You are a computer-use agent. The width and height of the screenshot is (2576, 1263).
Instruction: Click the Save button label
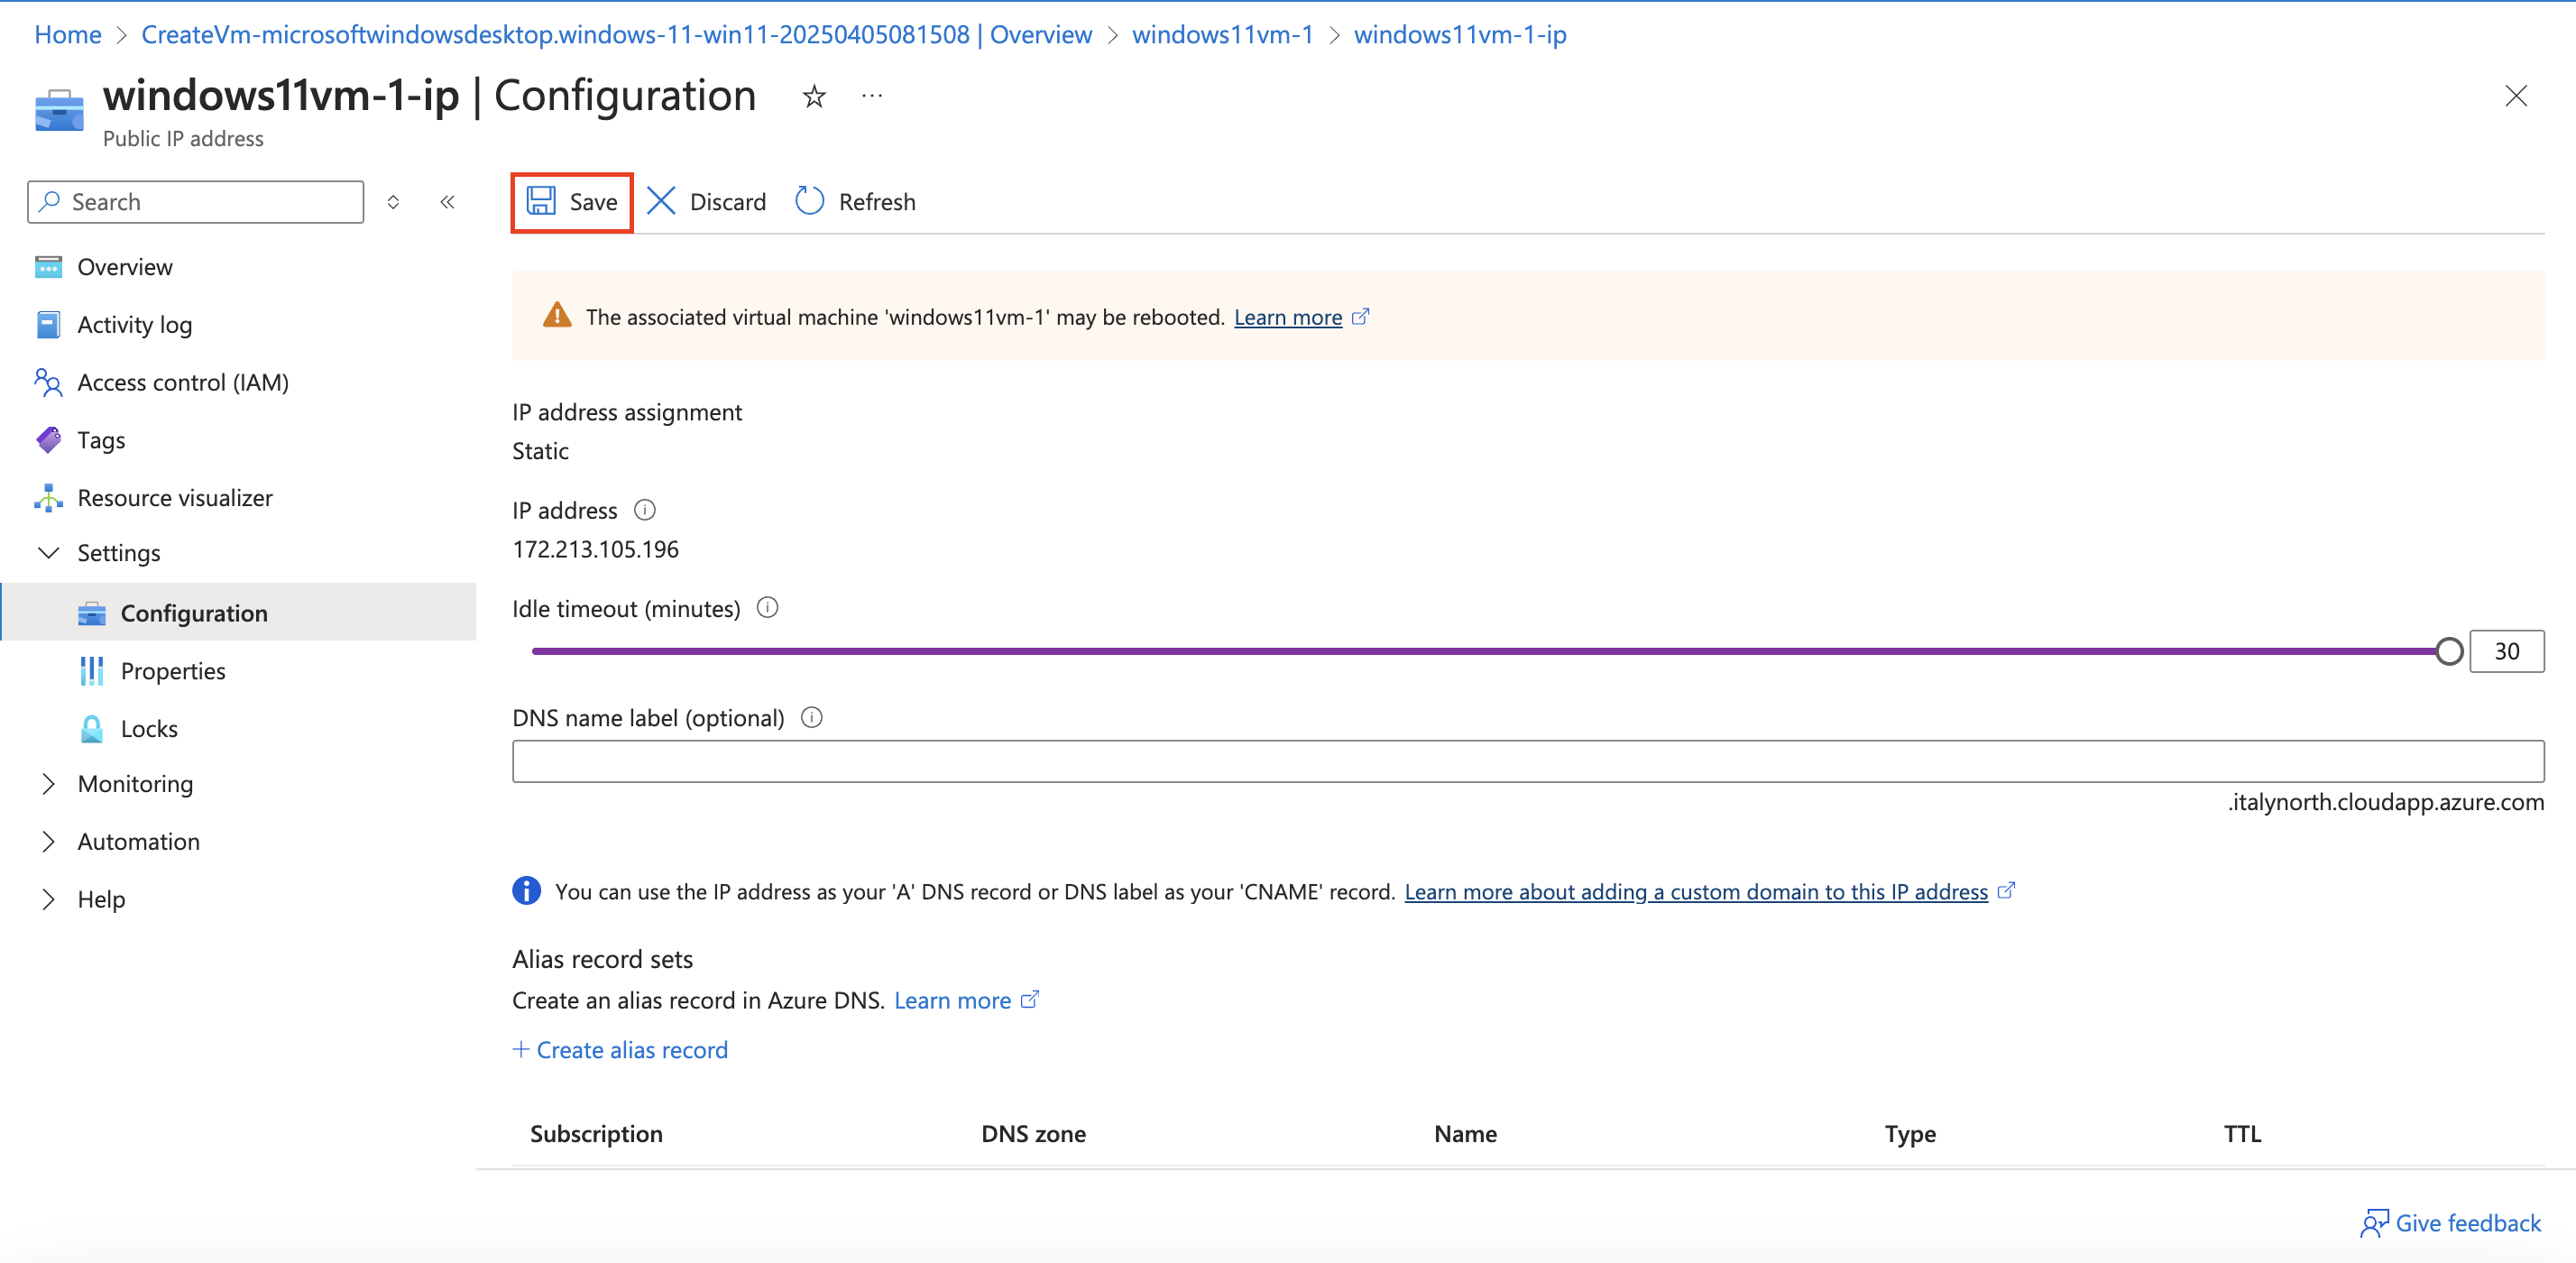pos(593,202)
